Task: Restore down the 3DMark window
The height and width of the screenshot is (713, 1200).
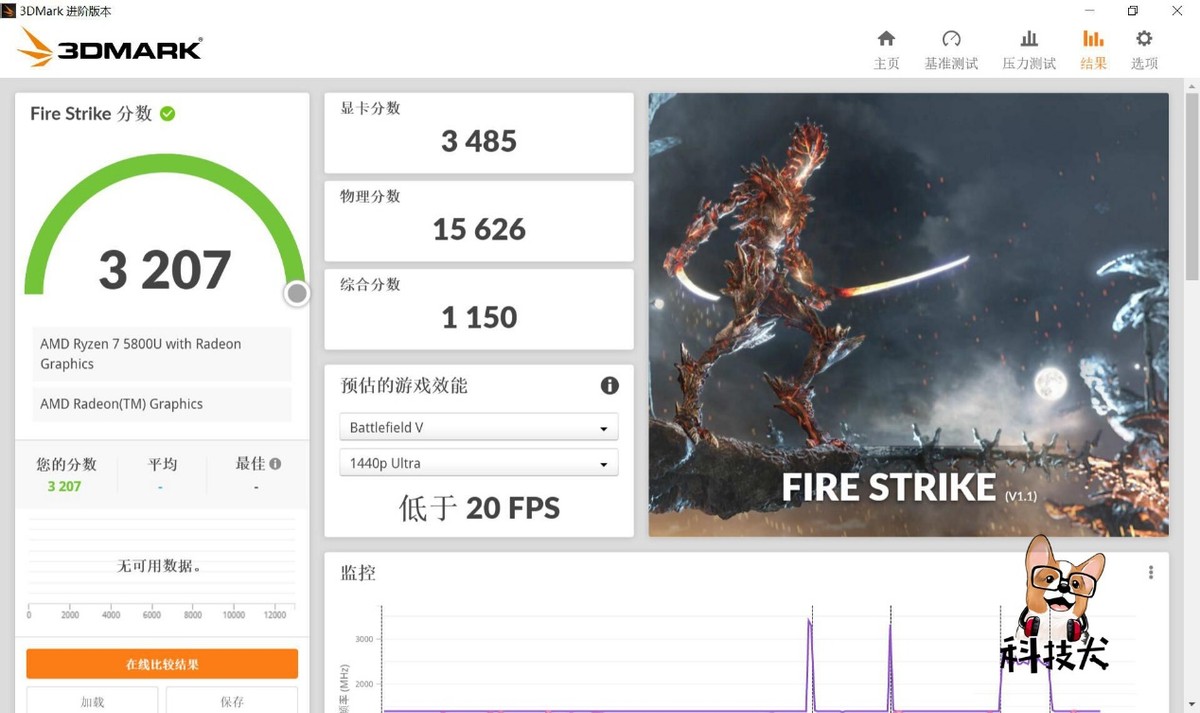Action: (1132, 11)
